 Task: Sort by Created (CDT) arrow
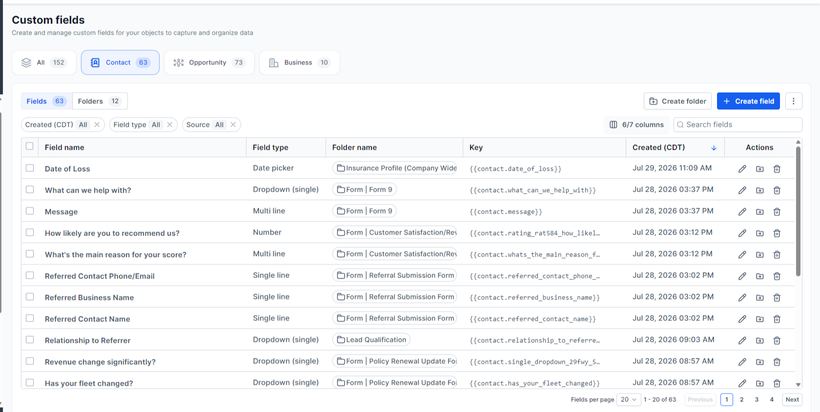click(714, 148)
